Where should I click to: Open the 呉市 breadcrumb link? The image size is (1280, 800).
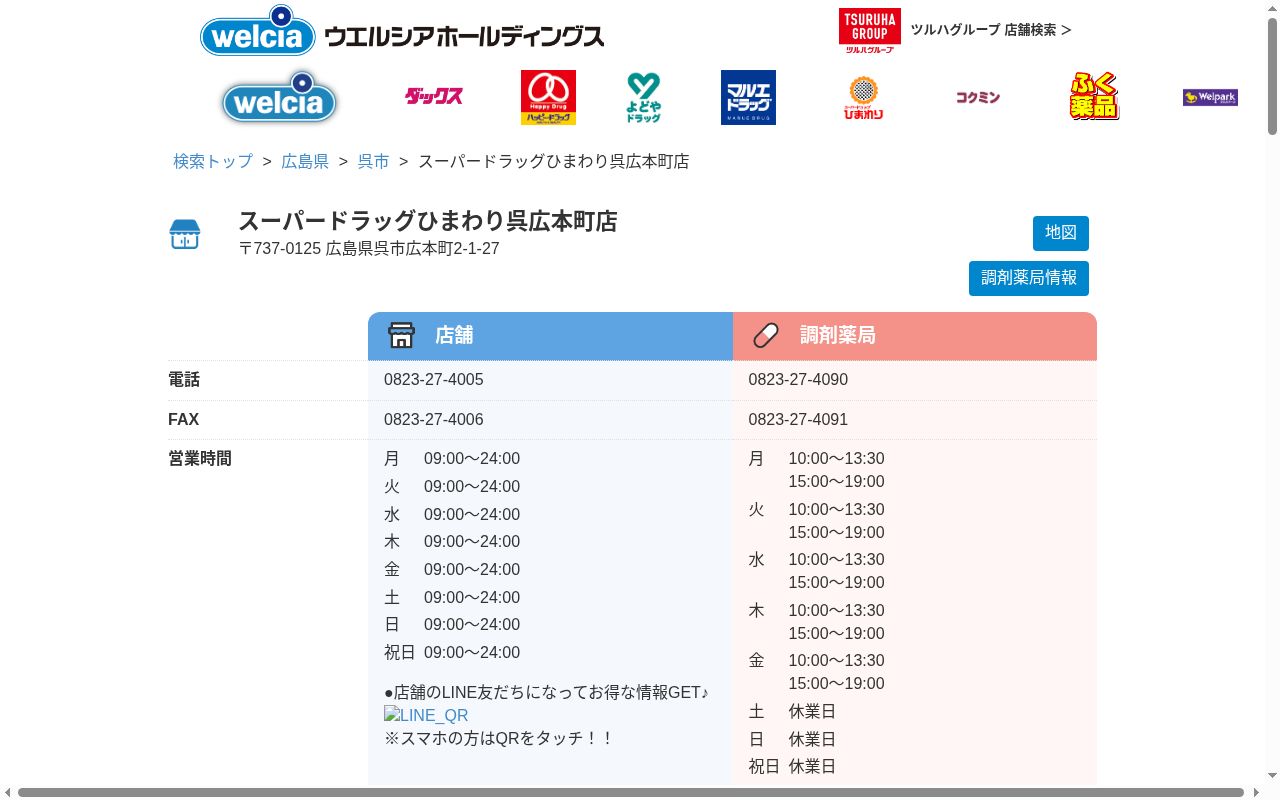[x=374, y=161]
